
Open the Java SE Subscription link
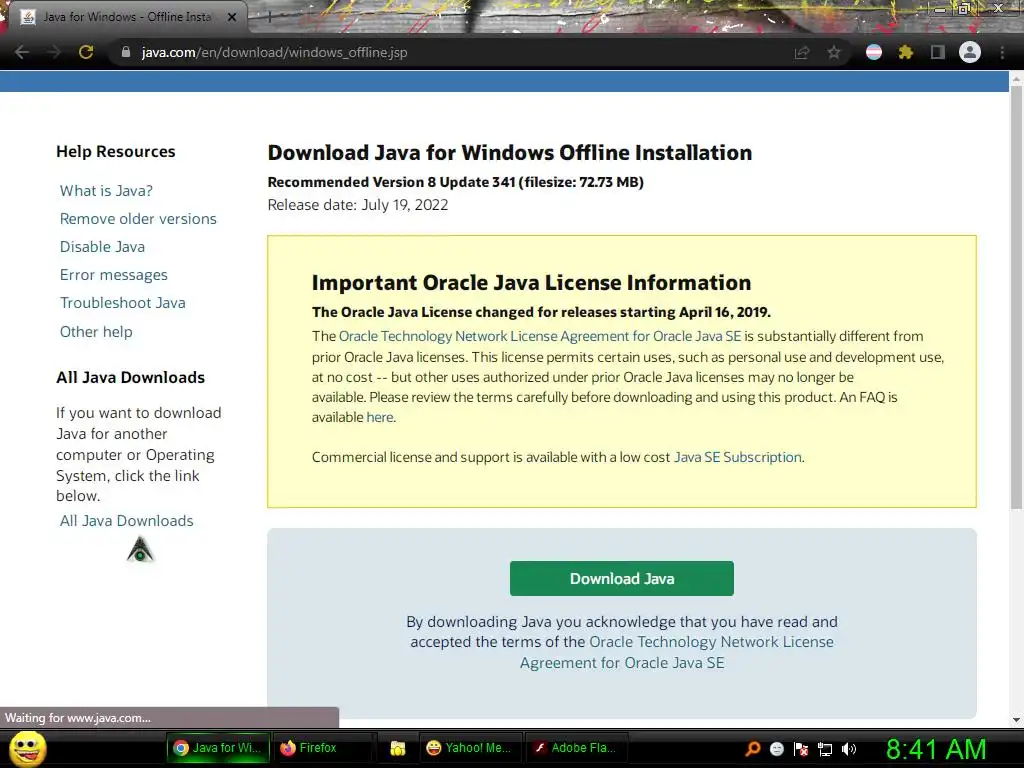coord(738,457)
